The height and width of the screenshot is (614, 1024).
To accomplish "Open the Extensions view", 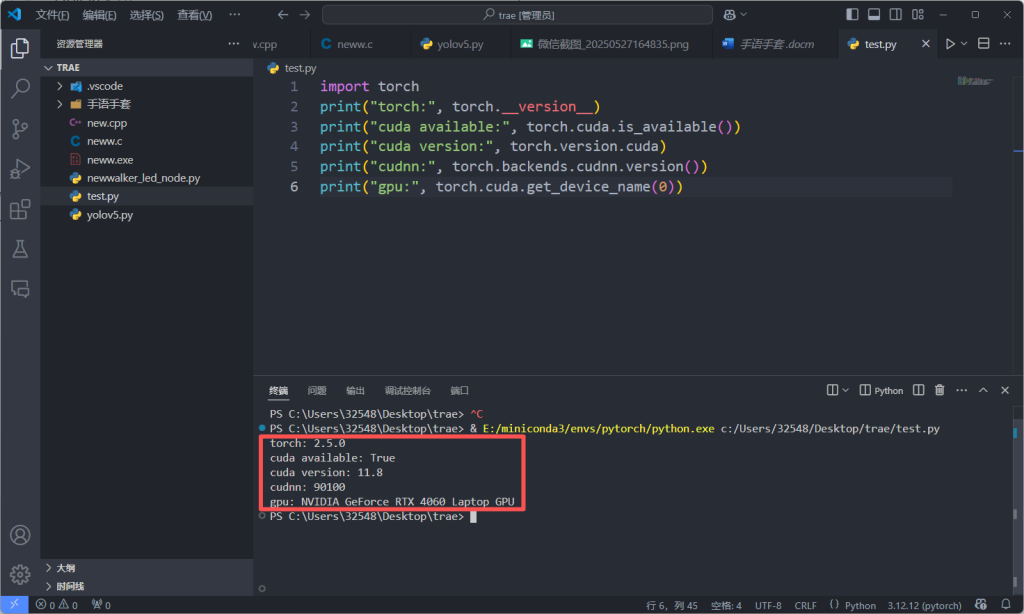I will coord(20,209).
